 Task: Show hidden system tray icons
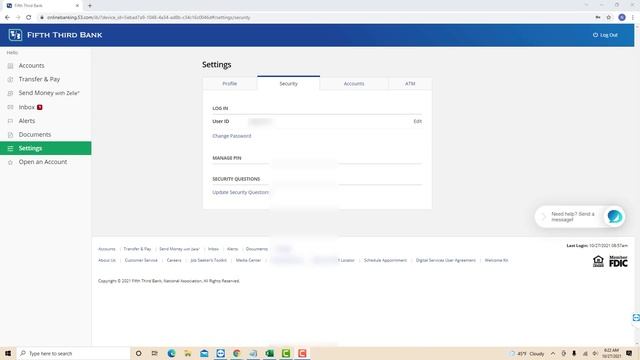[553, 353]
